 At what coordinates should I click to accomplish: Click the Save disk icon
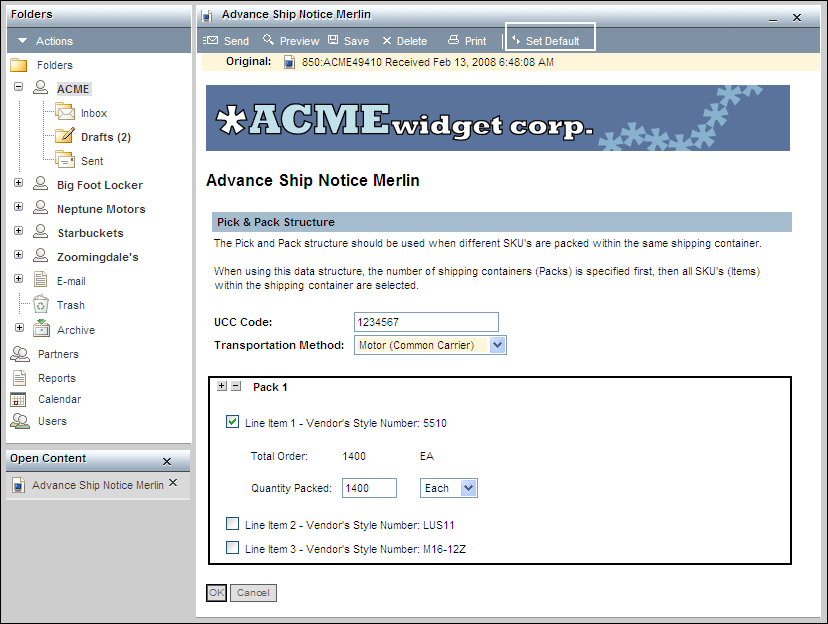pos(333,40)
